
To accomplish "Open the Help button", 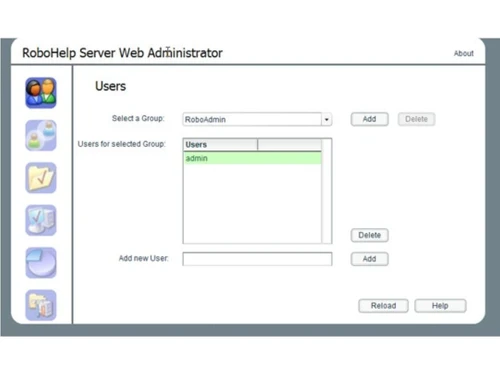I will pos(440,306).
